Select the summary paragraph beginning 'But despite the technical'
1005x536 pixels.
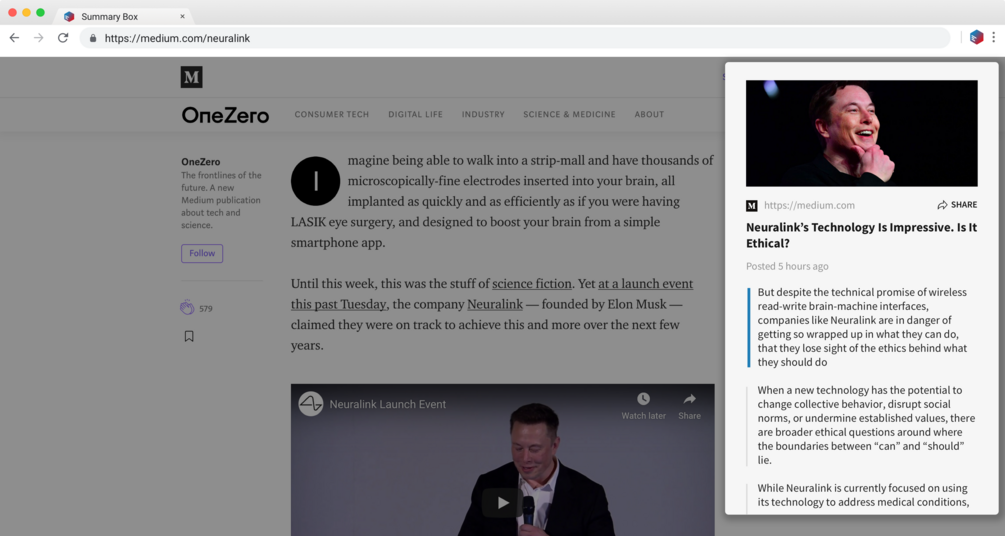[x=863, y=327]
